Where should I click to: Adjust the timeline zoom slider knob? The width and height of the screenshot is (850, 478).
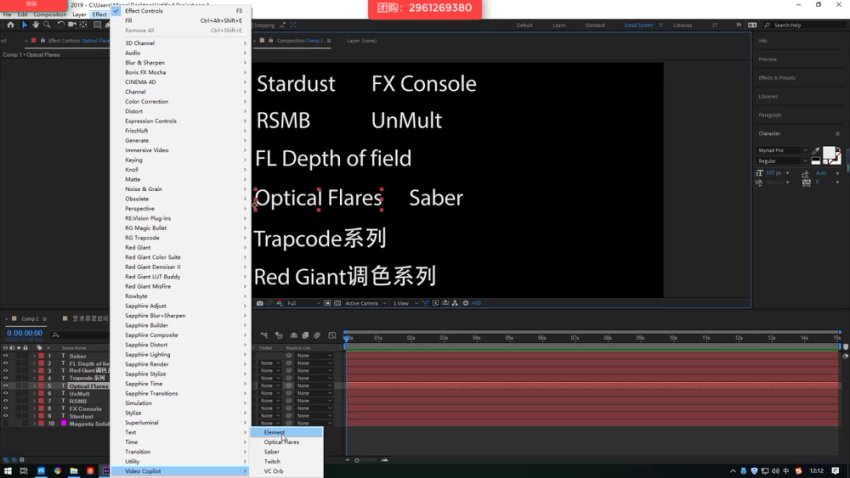tap(357, 460)
